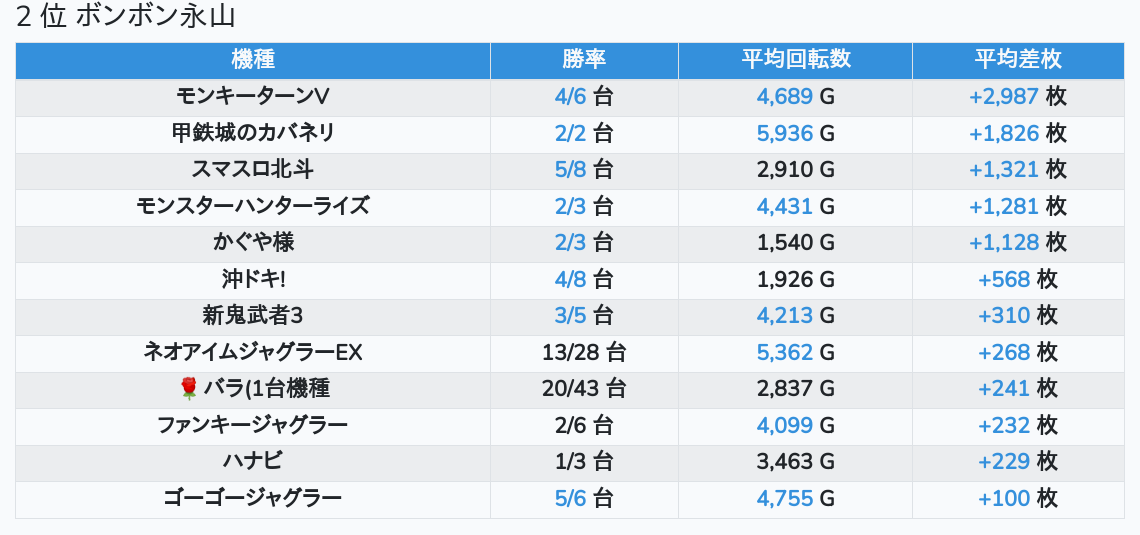Click ゴーゴージャグラー machine name
The width and height of the screenshot is (1140, 535).
(x=253, y=498)
